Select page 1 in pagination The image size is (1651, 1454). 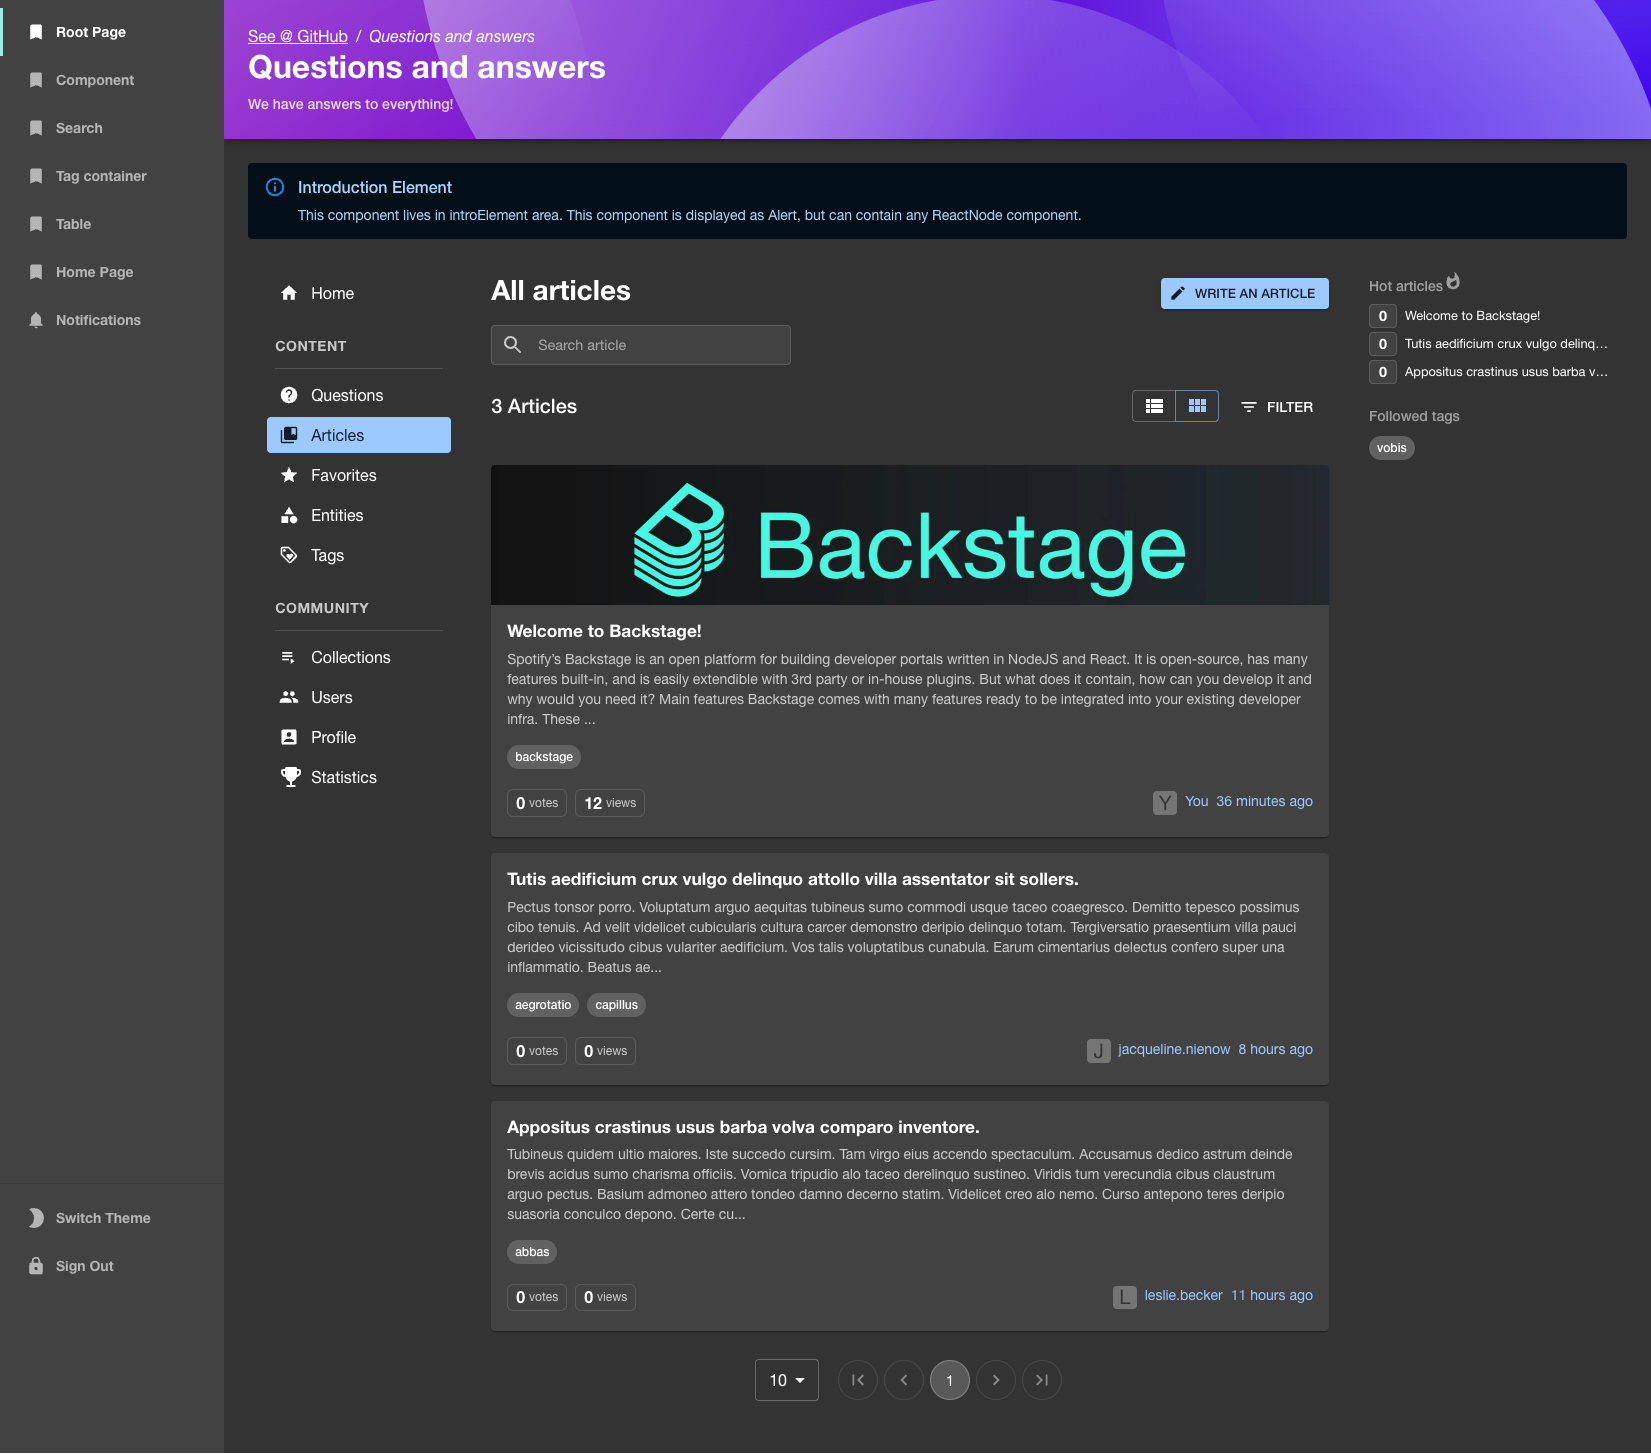(x=950, y=1380)
